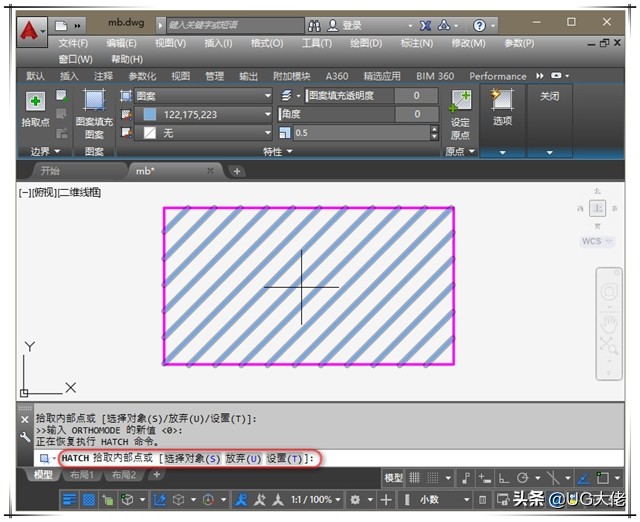Open the 选项 hatch options icon
The width and height of the screenshot is (640, 522).
[502, 102]
